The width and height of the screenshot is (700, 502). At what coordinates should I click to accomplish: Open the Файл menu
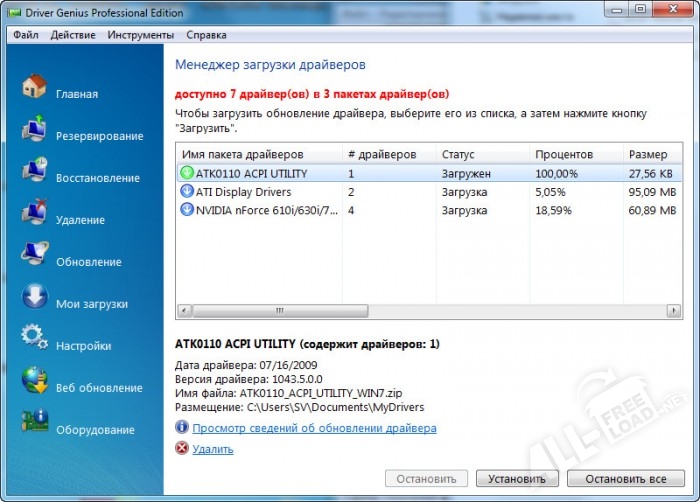pyautogui.click(x=26, y=35)
